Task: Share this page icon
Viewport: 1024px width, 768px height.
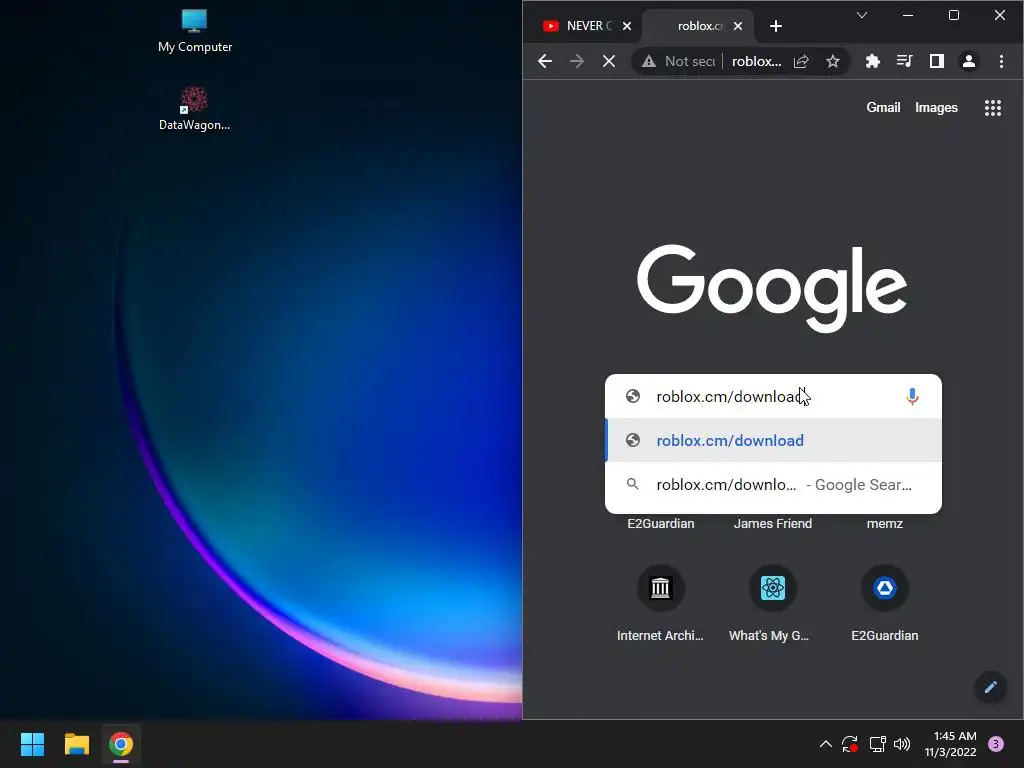Action: [x=801, y=61]
